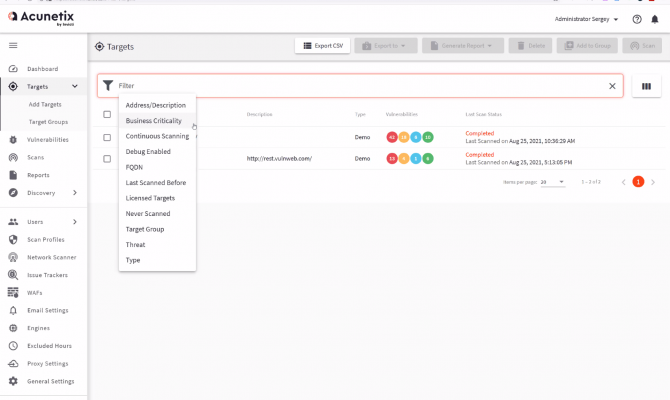Click blue low-severity badge in first target row
Viewport: 670px width, 400px height.
tap(416, 137)
